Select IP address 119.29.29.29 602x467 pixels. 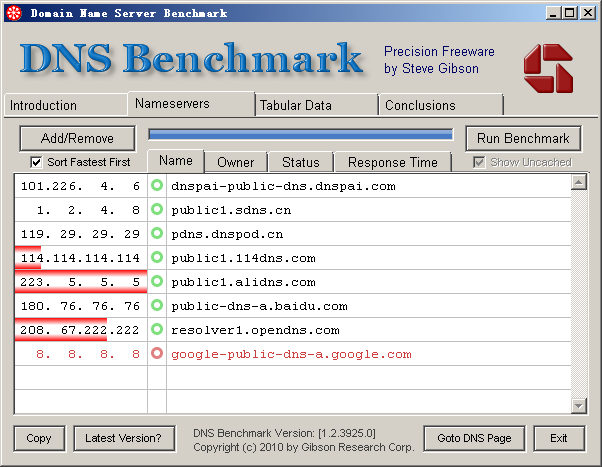click(80, 234)
